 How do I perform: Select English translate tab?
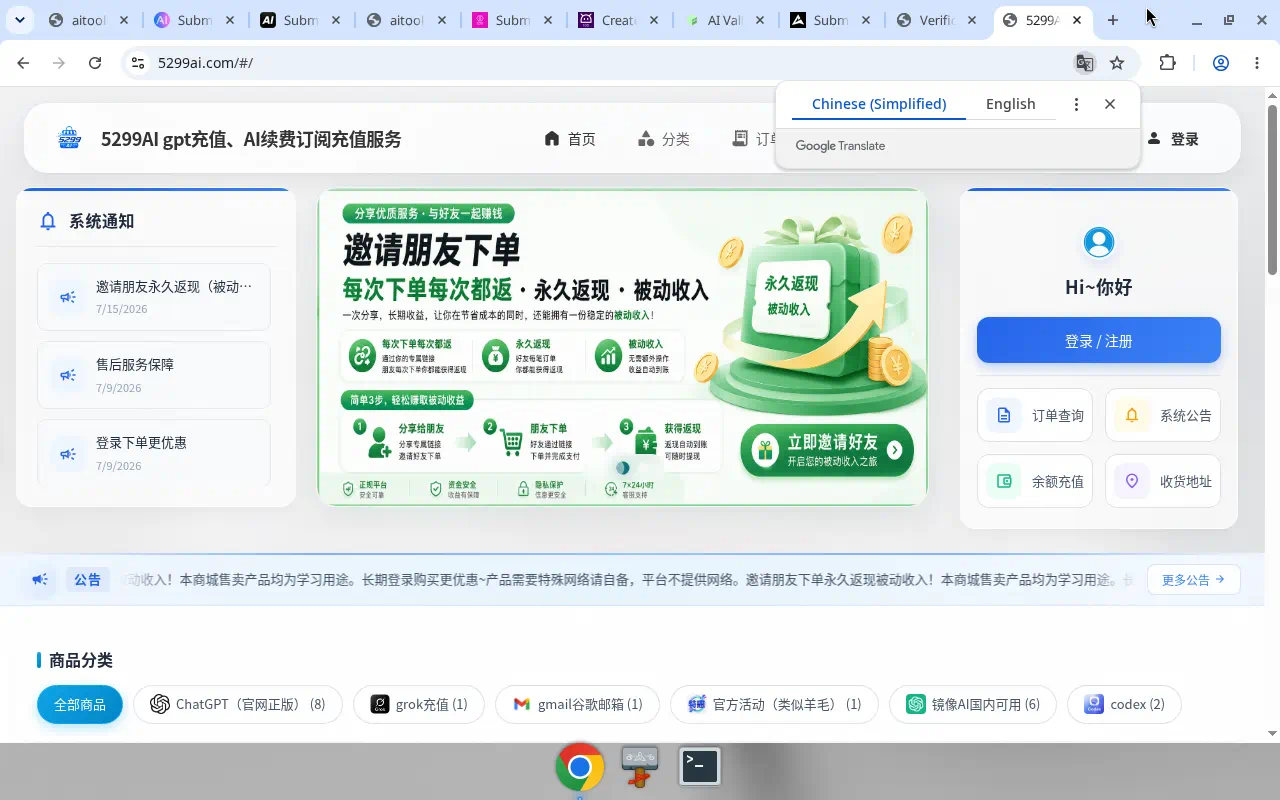pyautogui.click(x=1011, y=104)
